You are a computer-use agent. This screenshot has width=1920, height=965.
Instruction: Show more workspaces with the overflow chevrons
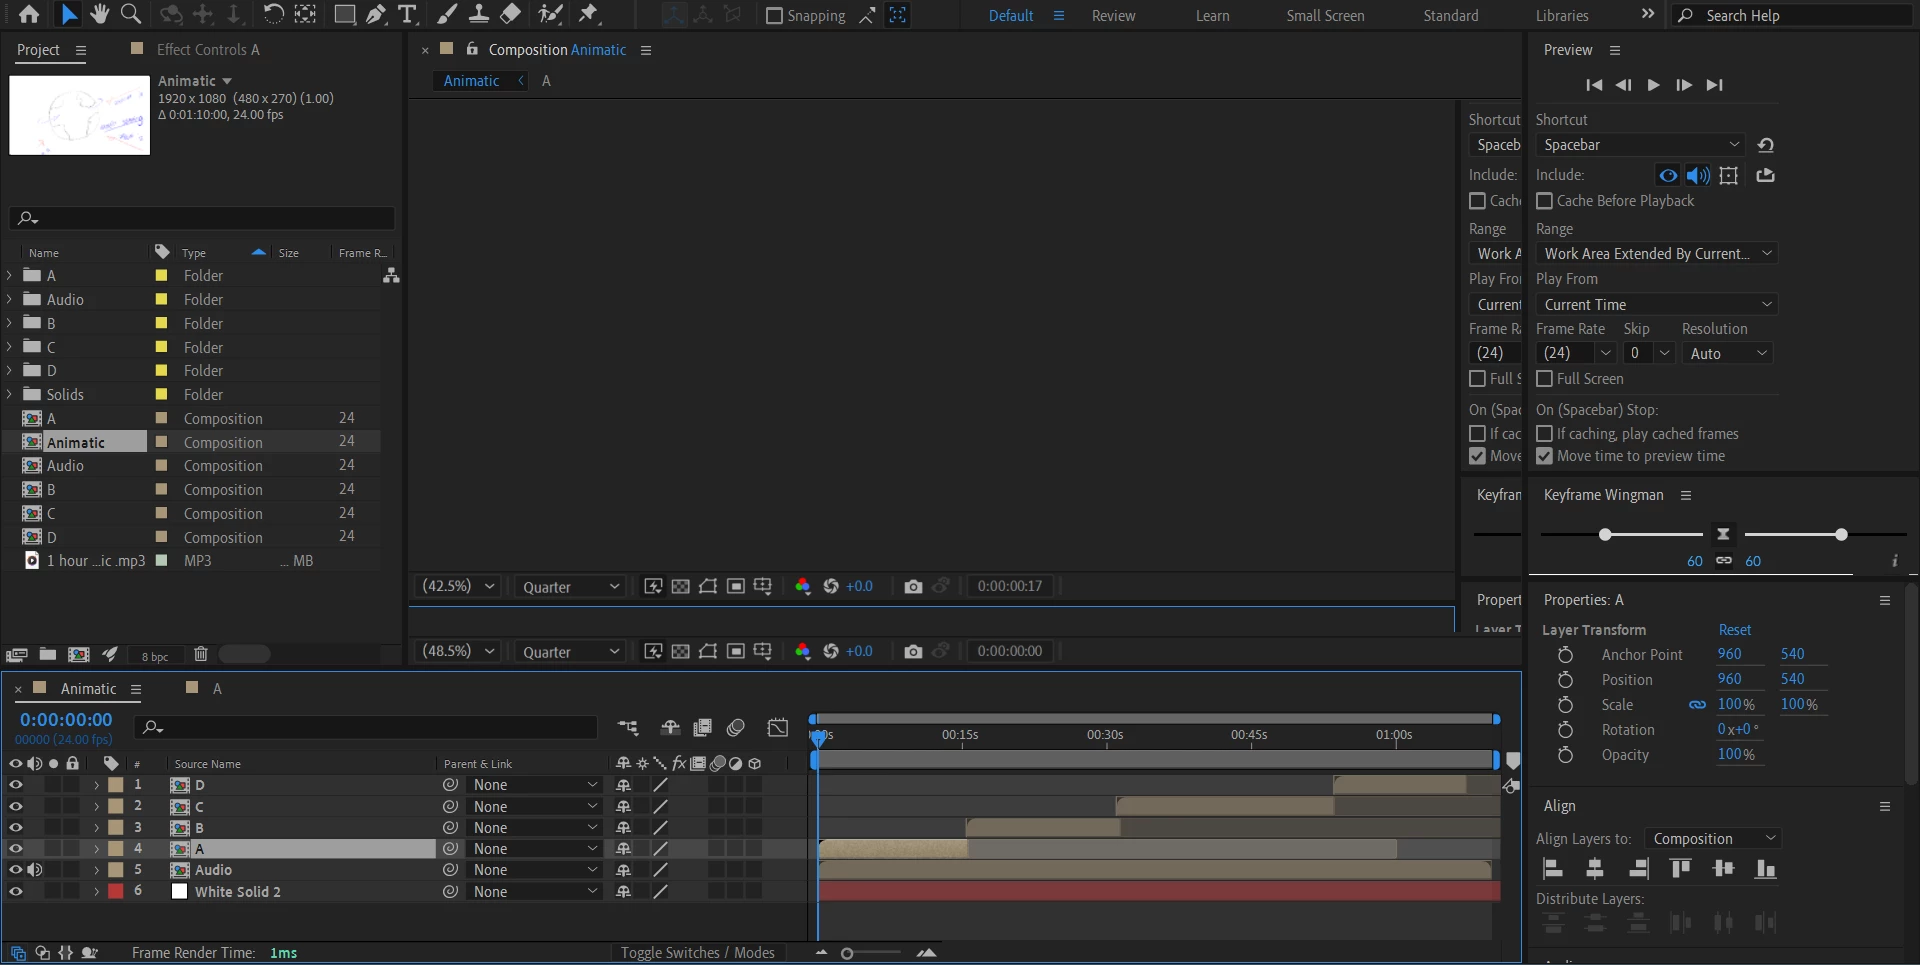coord(1648,15)
